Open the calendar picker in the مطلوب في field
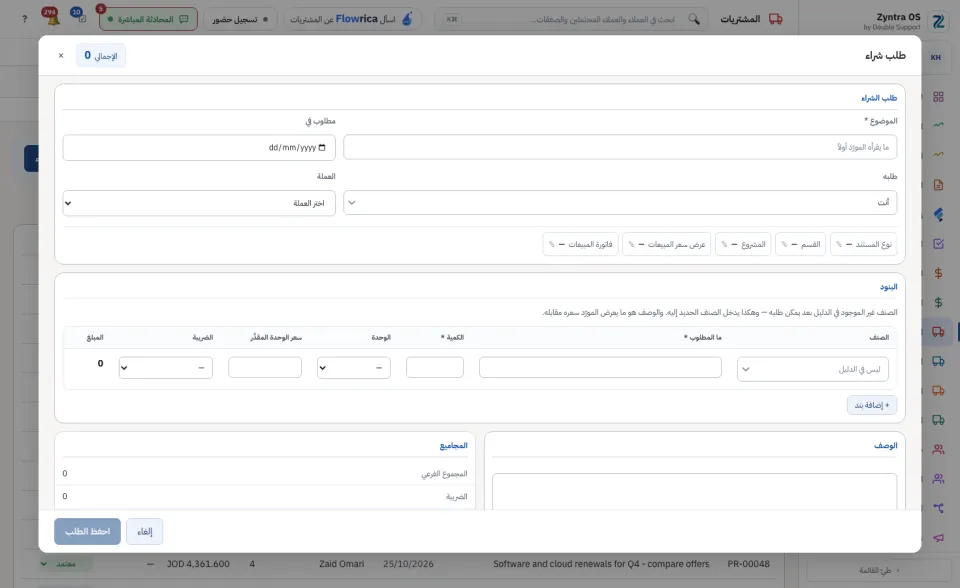 [x=322, y=148]
